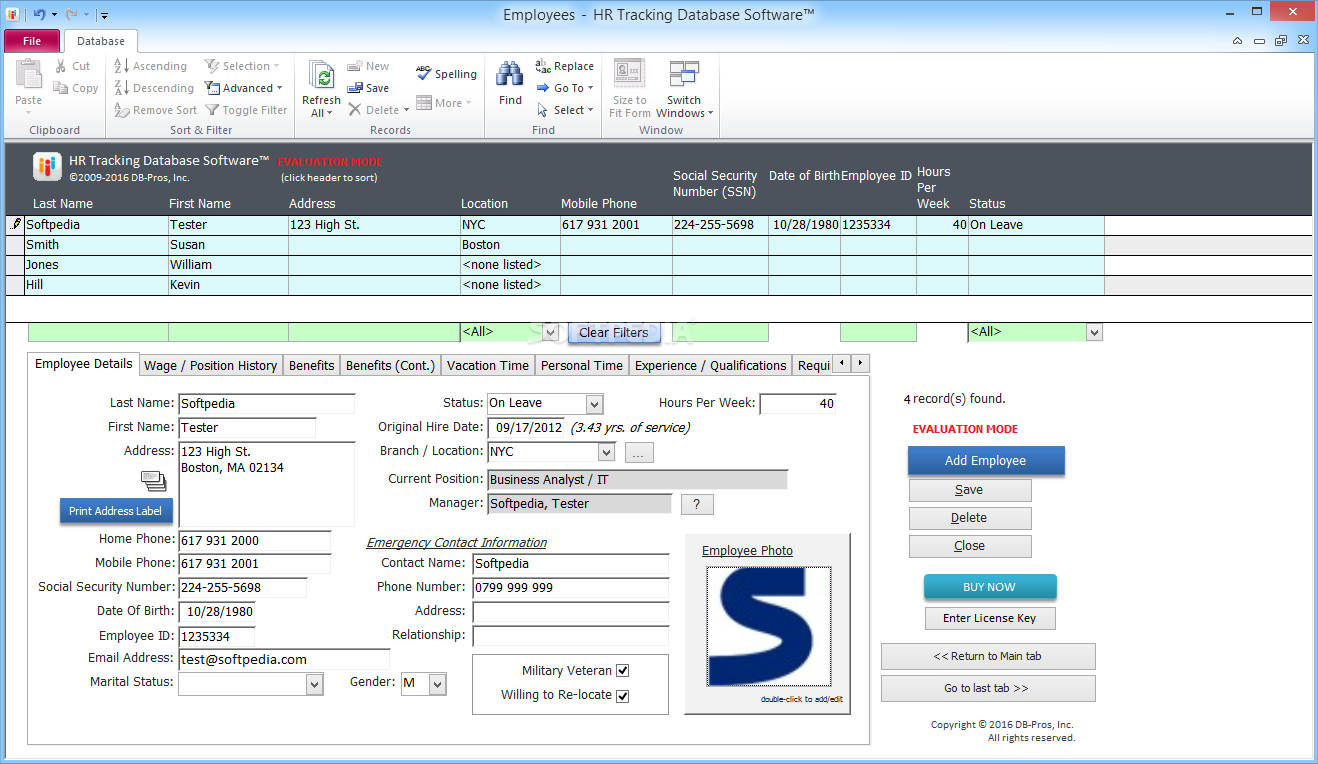Click the Find binoculars icon

[x=510, y=75]
